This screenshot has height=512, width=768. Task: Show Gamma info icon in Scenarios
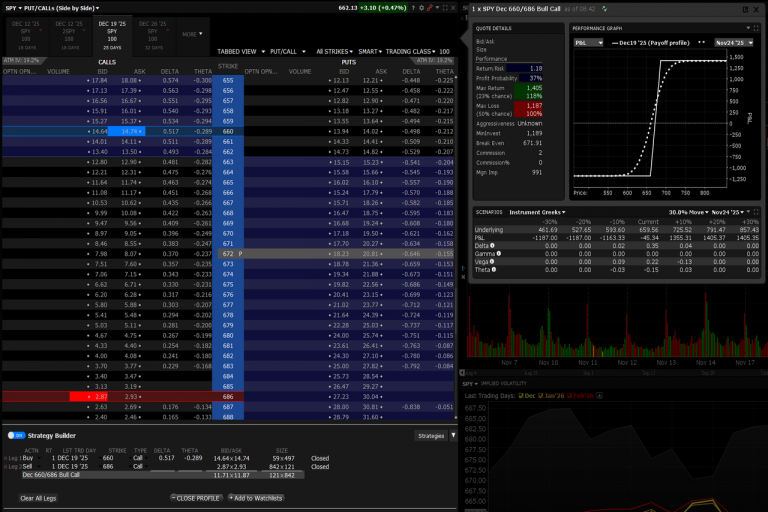(499, 254)
